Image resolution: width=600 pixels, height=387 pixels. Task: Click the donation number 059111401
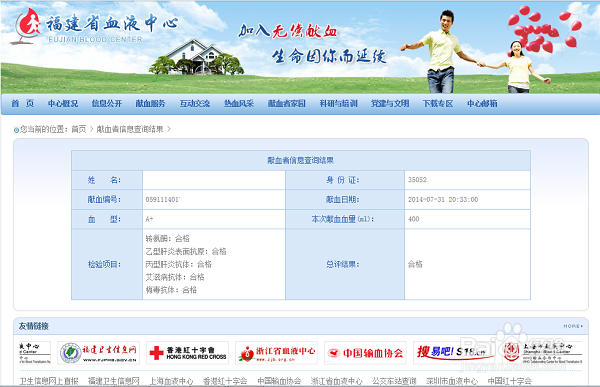click(163, 199)
